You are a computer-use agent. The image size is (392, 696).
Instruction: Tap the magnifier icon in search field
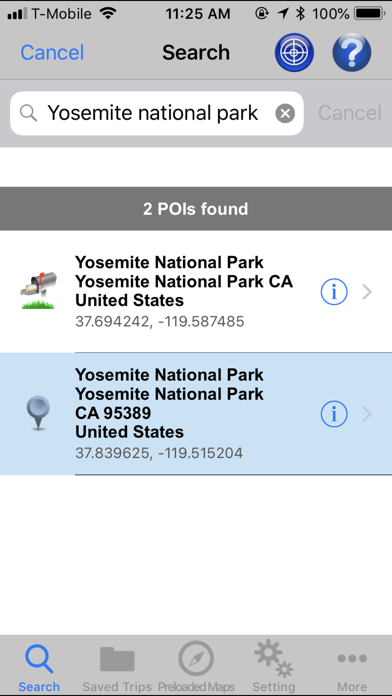[x=28, y=114]
